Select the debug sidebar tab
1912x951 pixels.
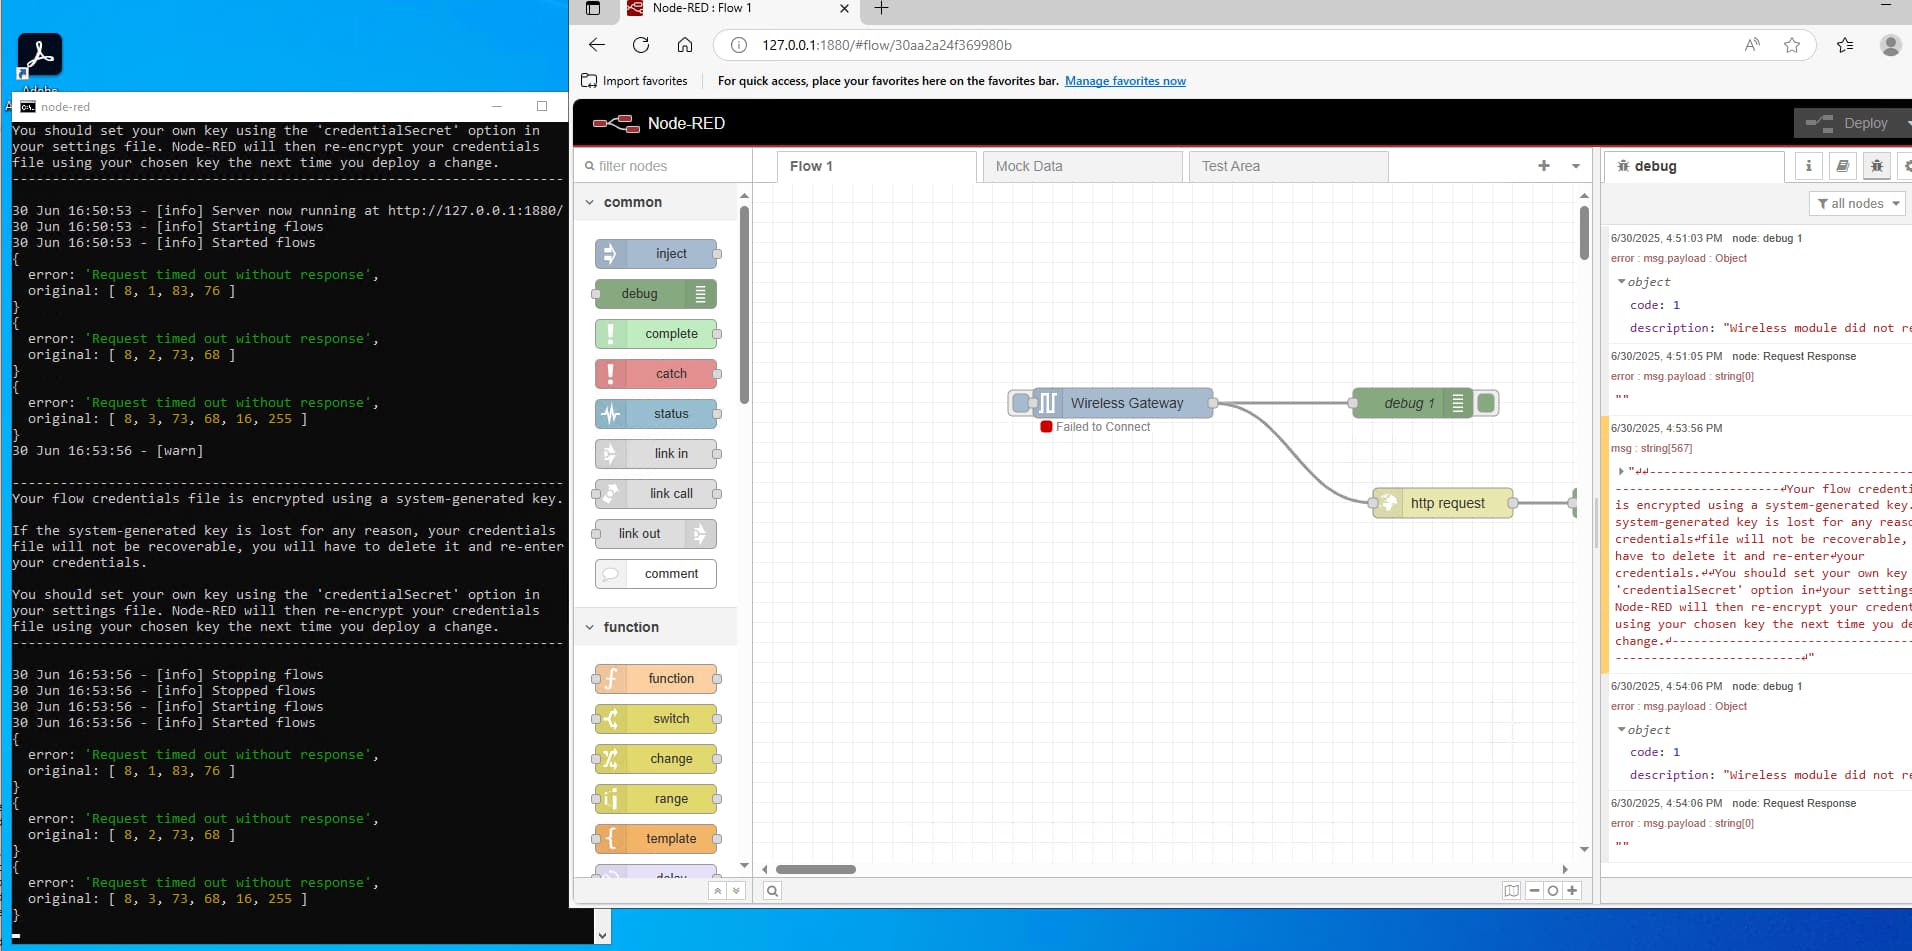point(1694,166)
